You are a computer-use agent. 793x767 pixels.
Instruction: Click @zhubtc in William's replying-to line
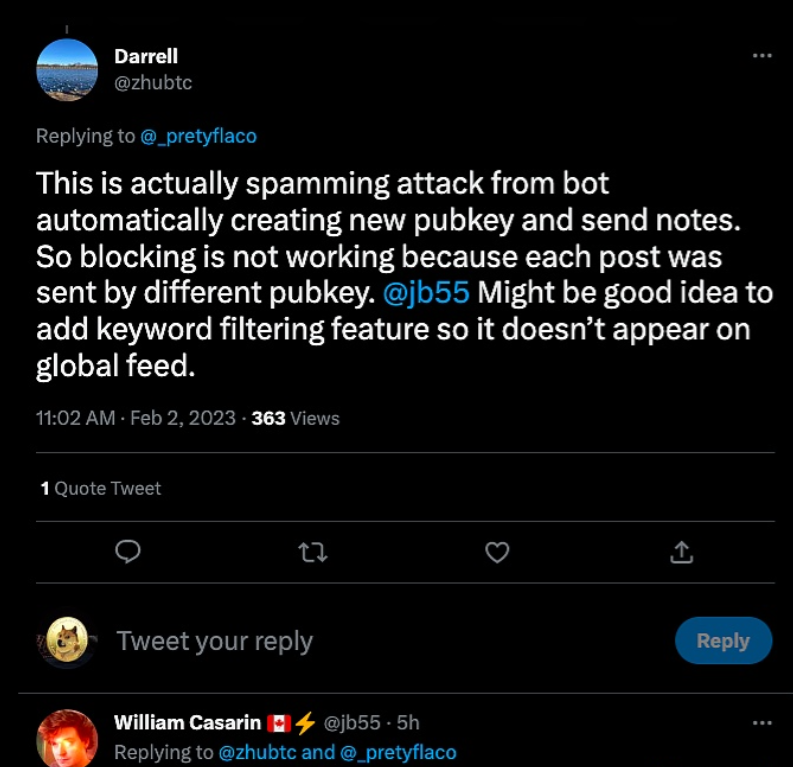click(x=257, y=752)
